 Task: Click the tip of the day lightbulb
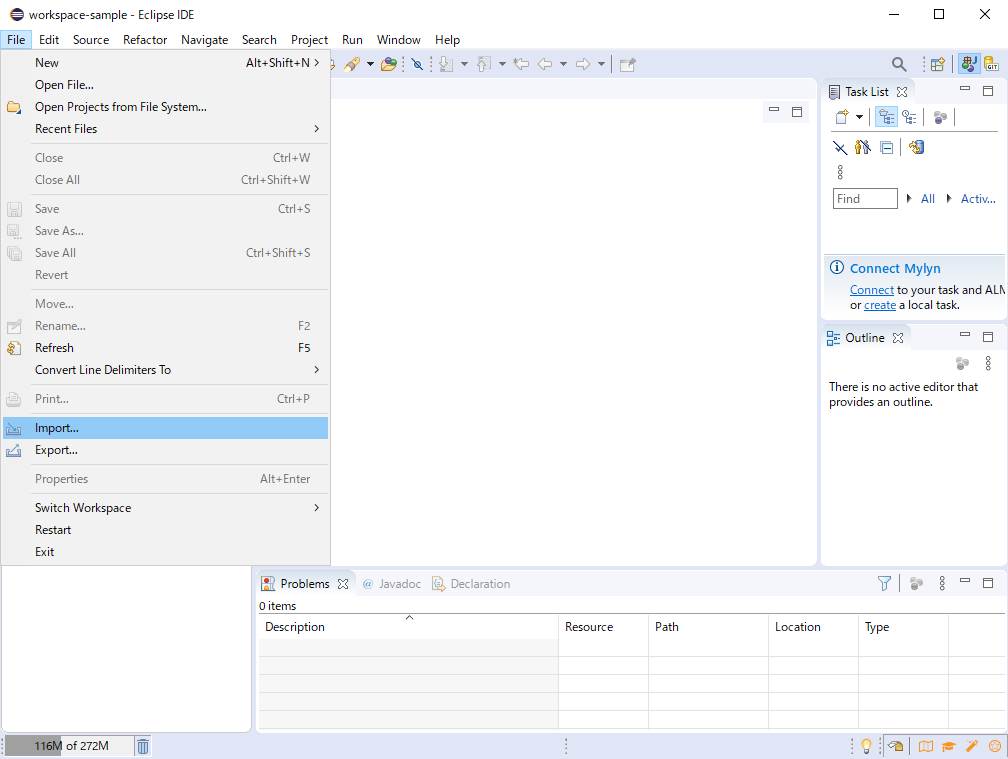866,746
